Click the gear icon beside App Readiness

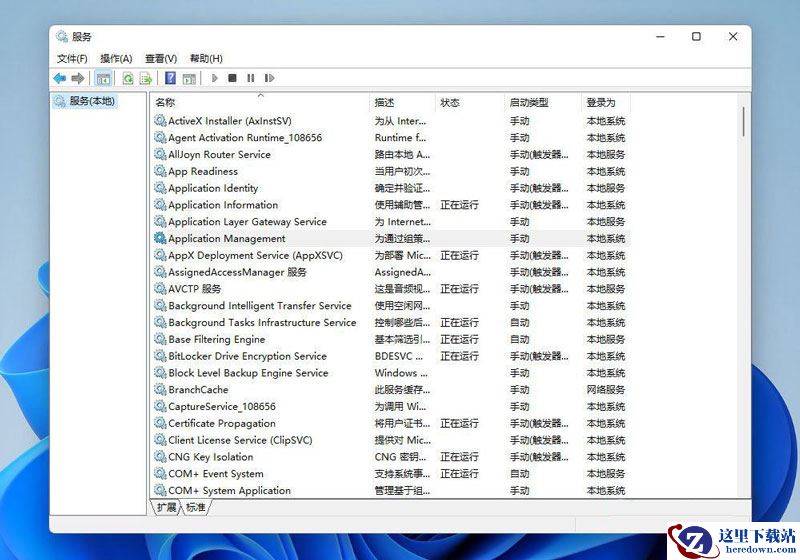coord(160,171)
